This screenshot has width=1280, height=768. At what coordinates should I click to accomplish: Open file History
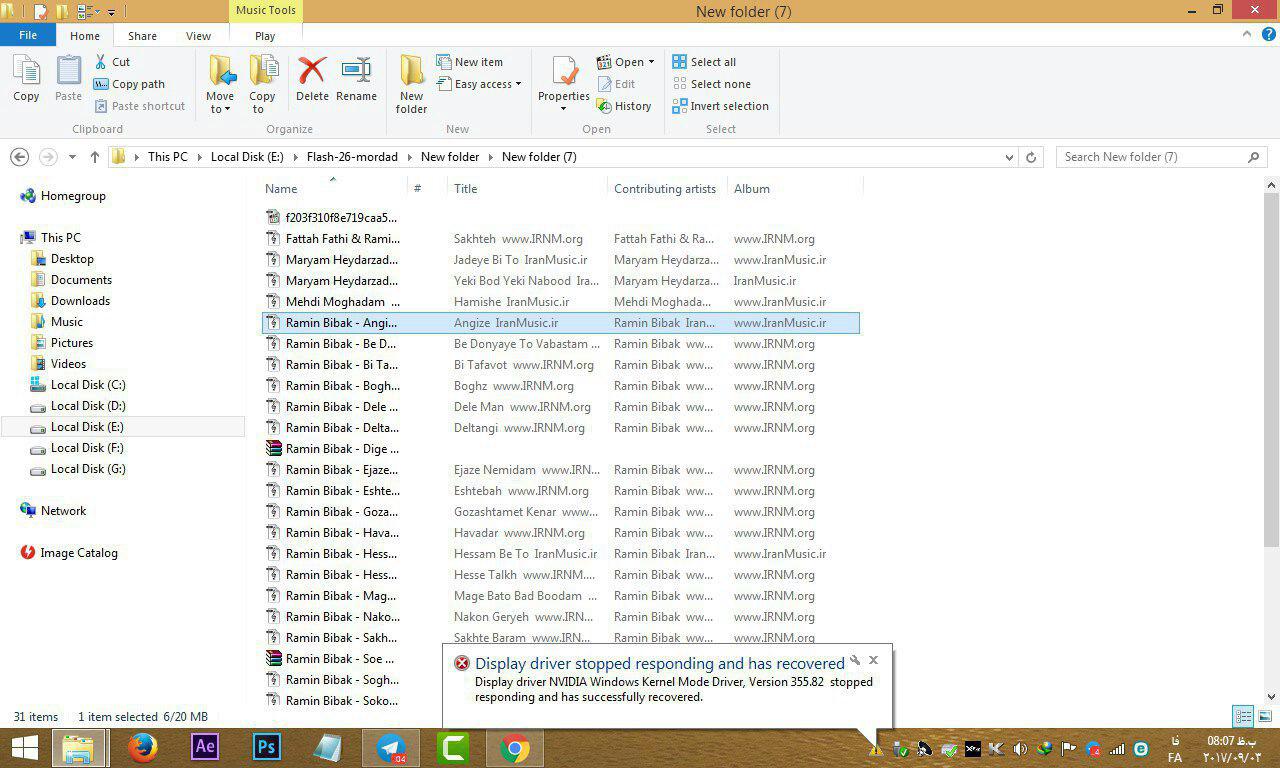(624, 106)
